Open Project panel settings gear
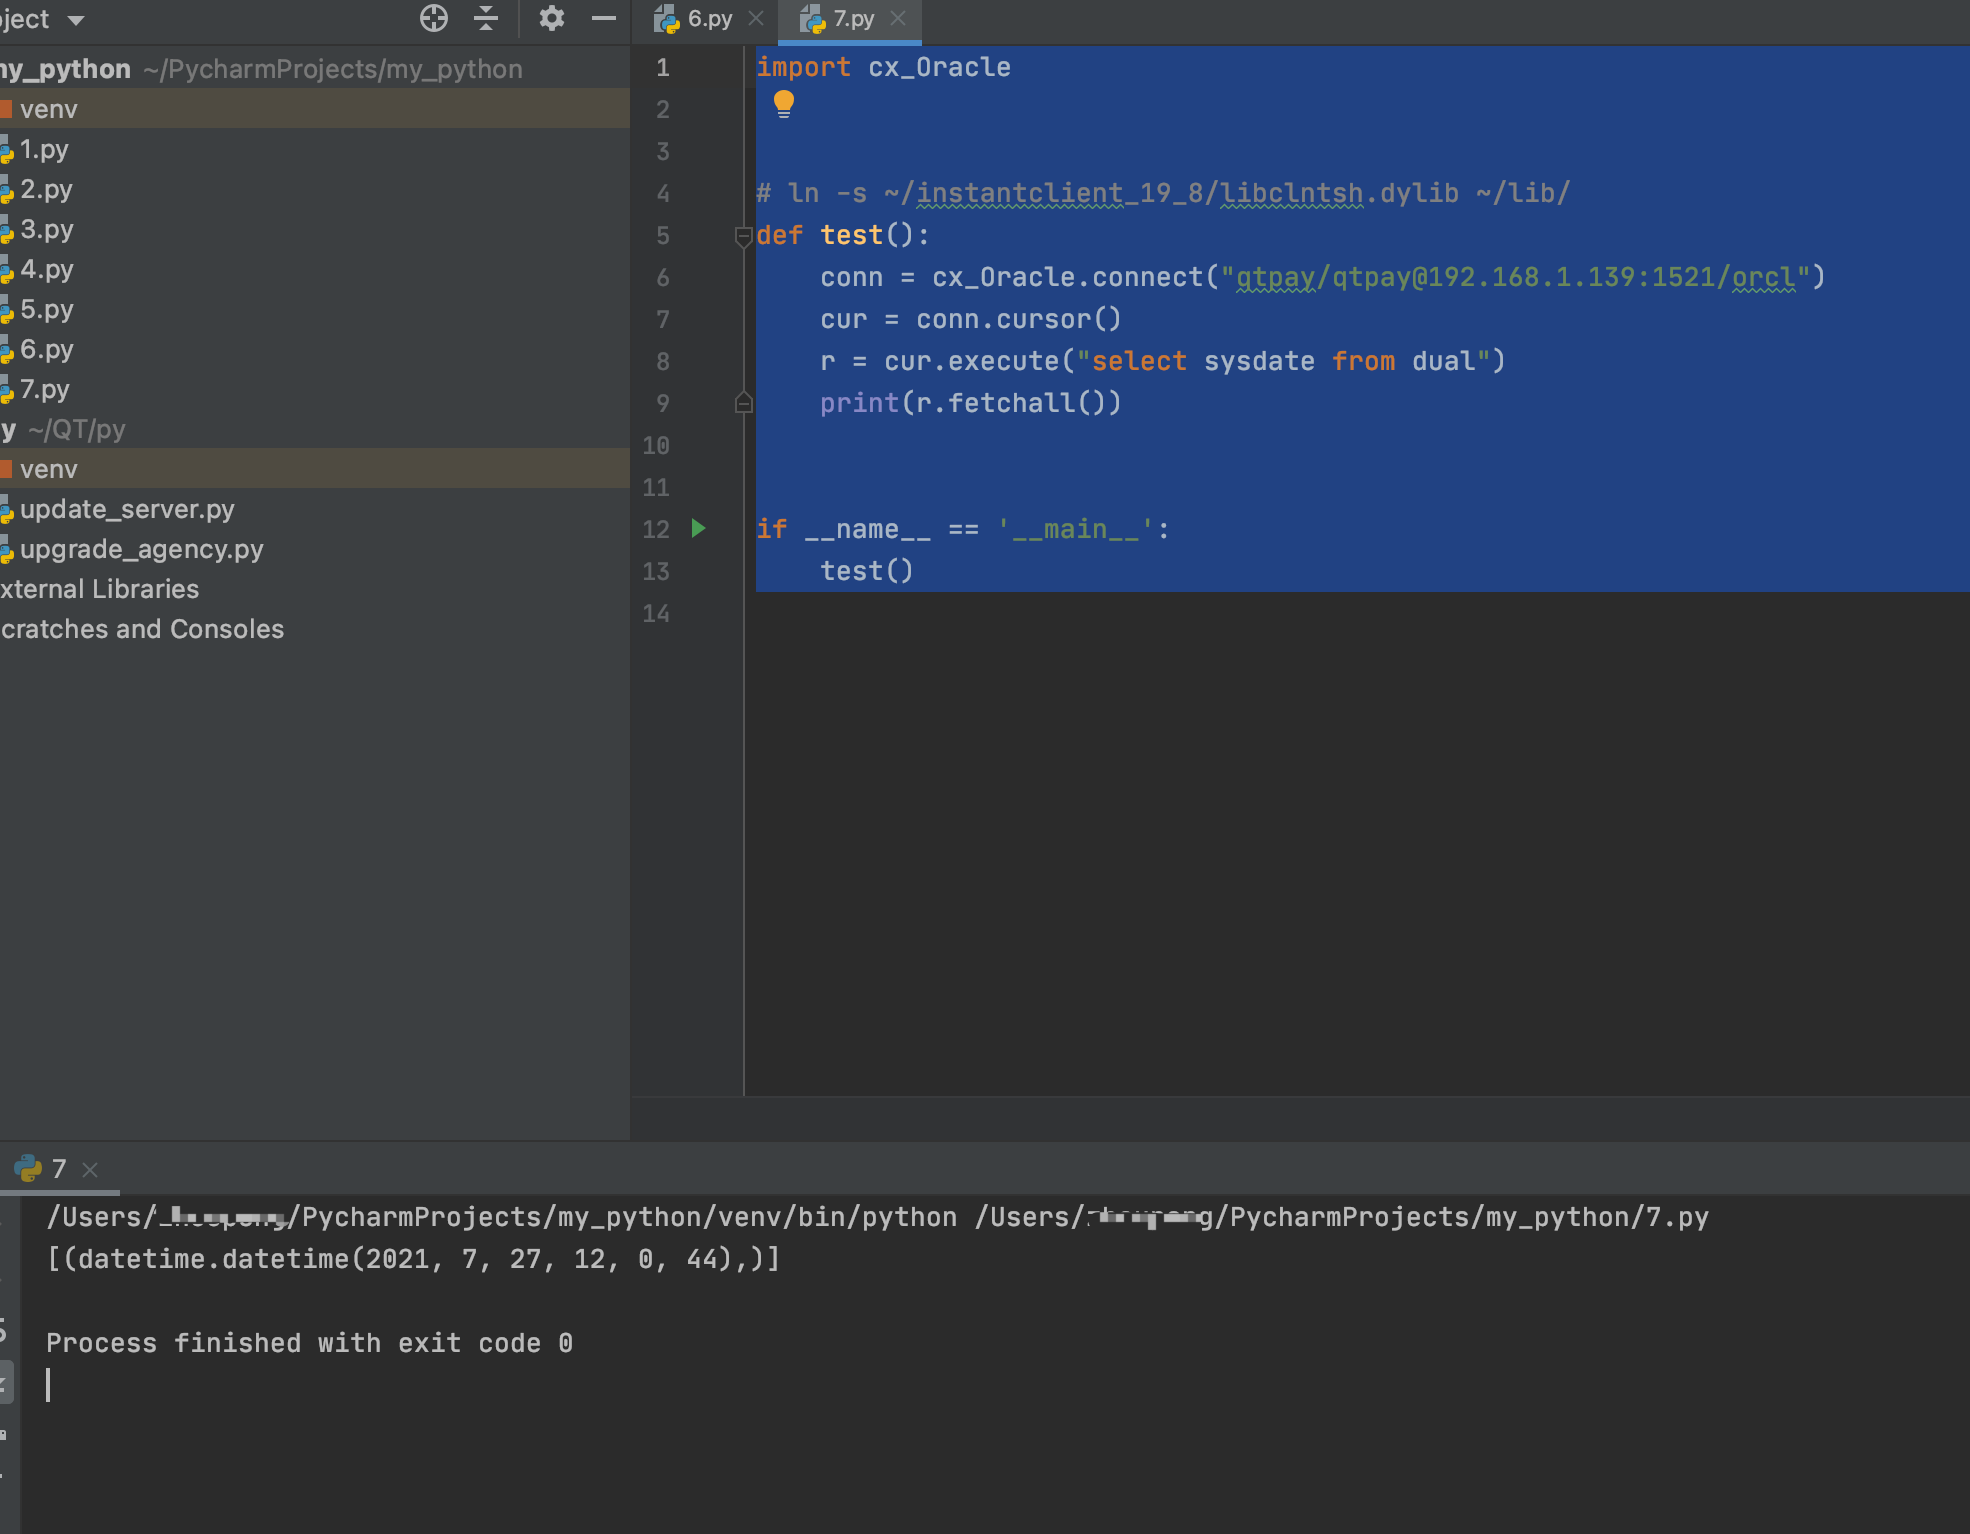The image size is (1970, 1534). [551, 18]
